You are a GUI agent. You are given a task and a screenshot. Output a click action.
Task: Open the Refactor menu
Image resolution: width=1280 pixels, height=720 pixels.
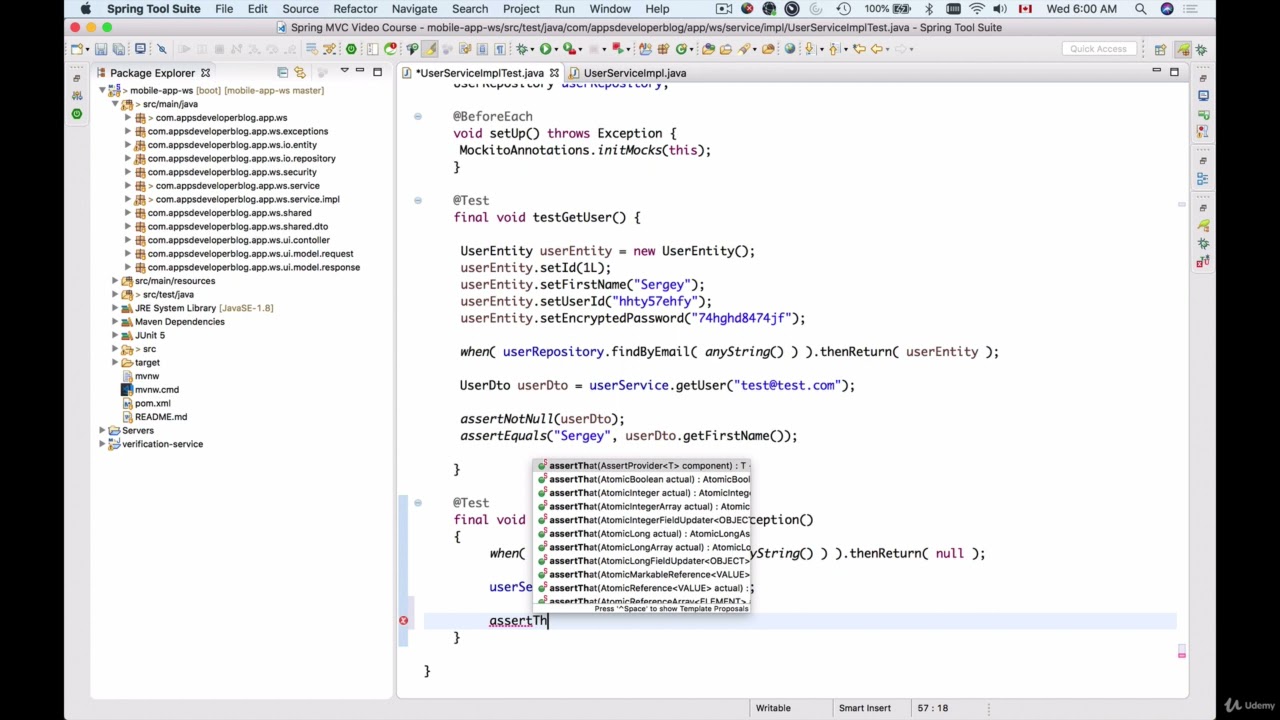(355, 9)
